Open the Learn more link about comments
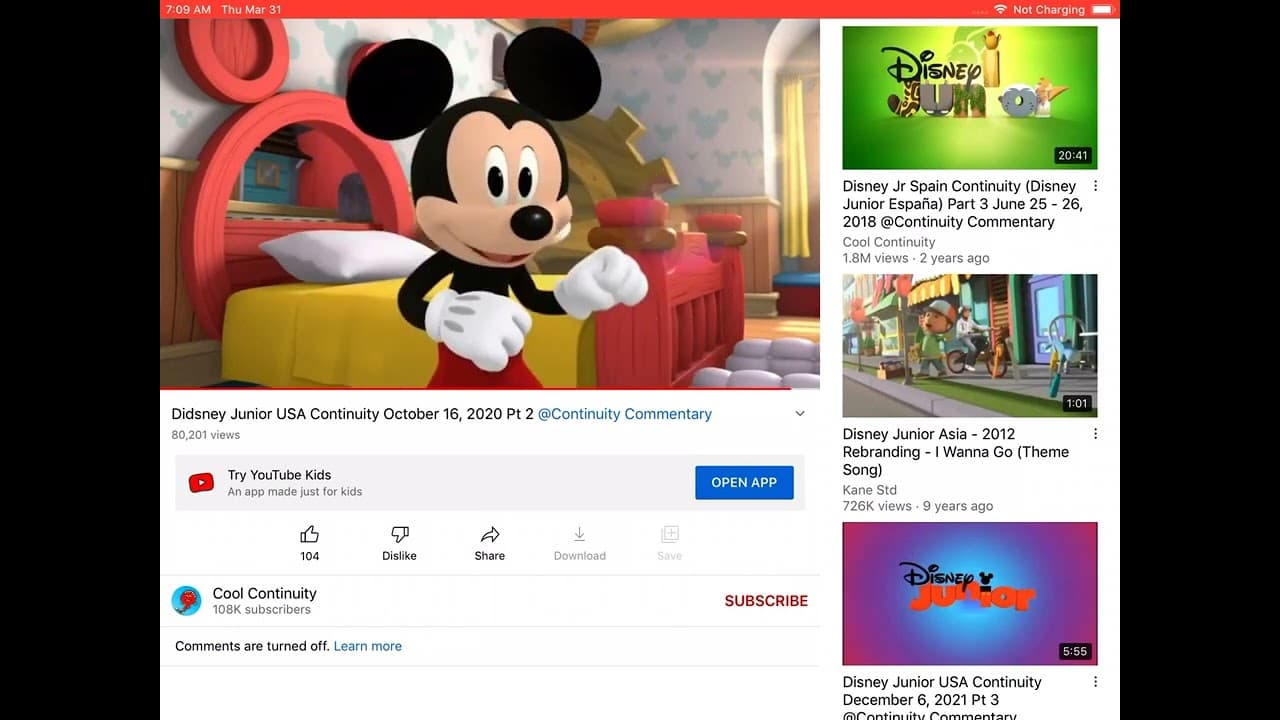 [368, 646]
